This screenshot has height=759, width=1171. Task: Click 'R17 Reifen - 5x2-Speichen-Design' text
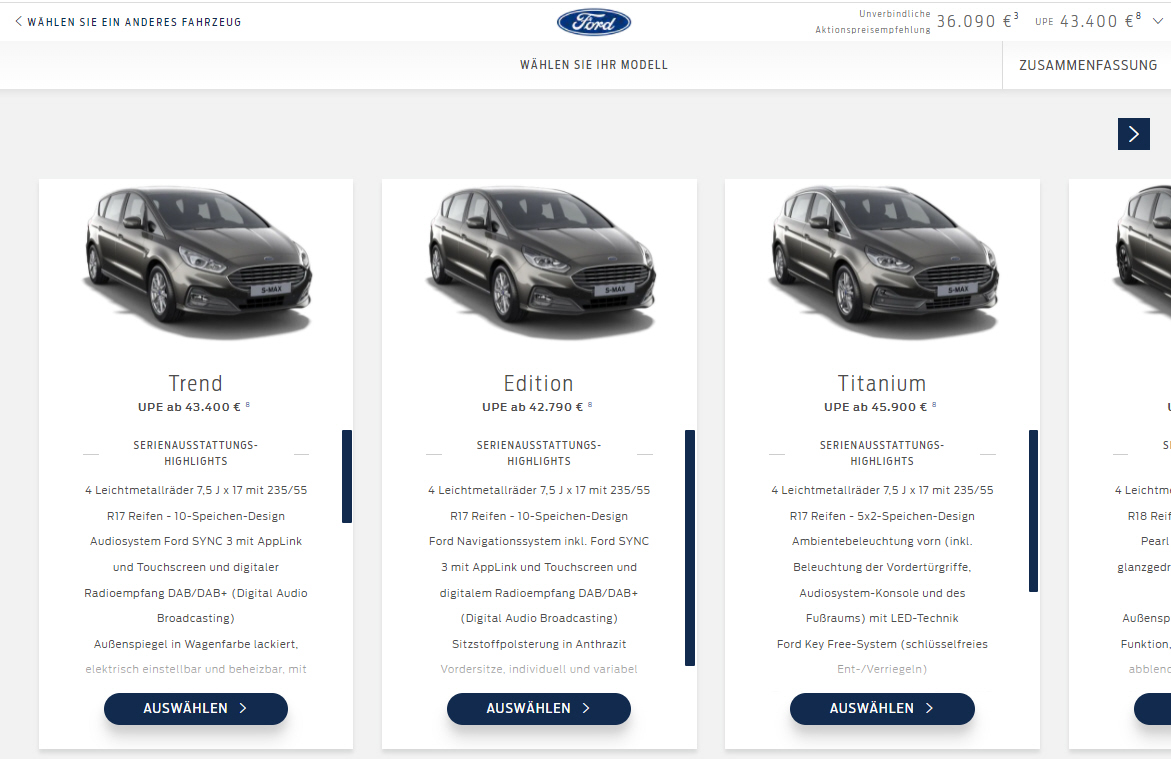[882, 516]
